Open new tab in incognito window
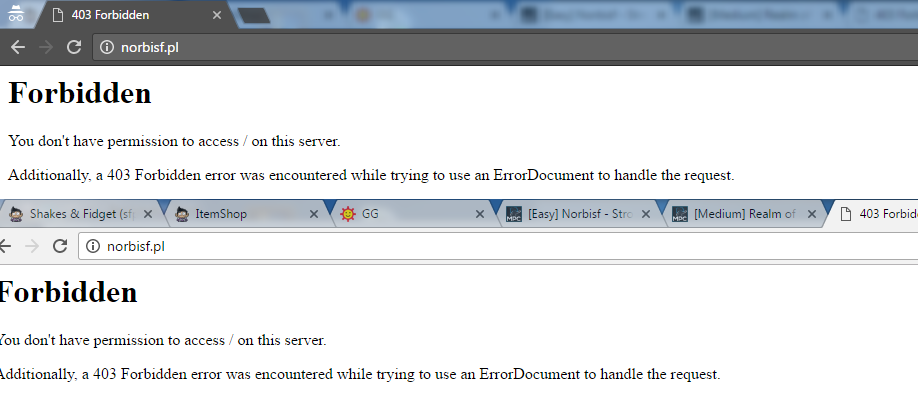 254,16
